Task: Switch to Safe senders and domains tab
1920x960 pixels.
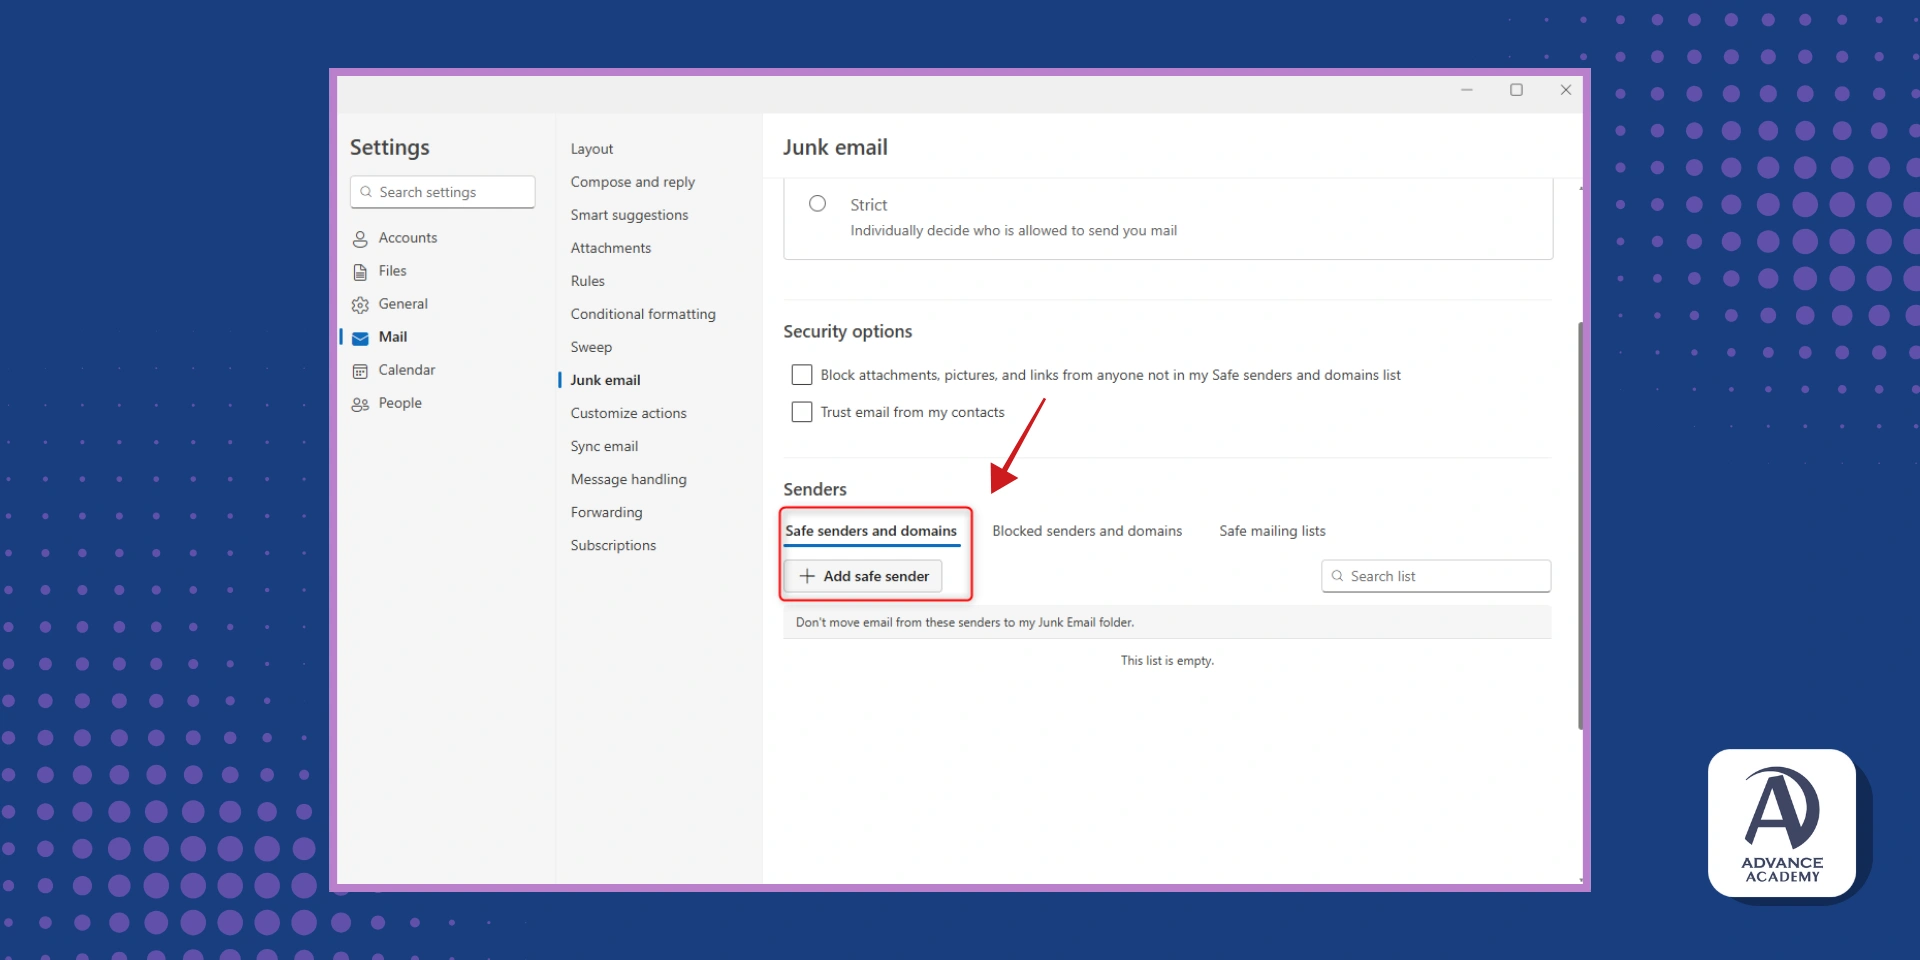Action: 871,531
